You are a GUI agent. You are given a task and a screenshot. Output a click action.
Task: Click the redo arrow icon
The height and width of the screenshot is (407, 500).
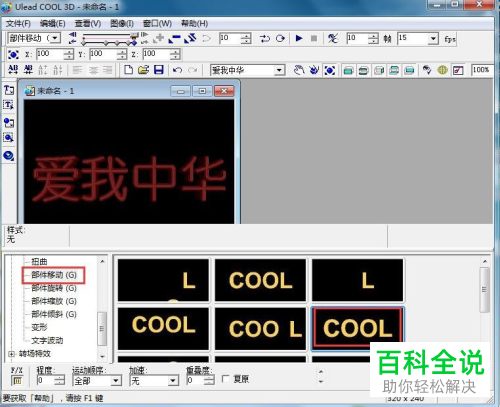(193, 70)
